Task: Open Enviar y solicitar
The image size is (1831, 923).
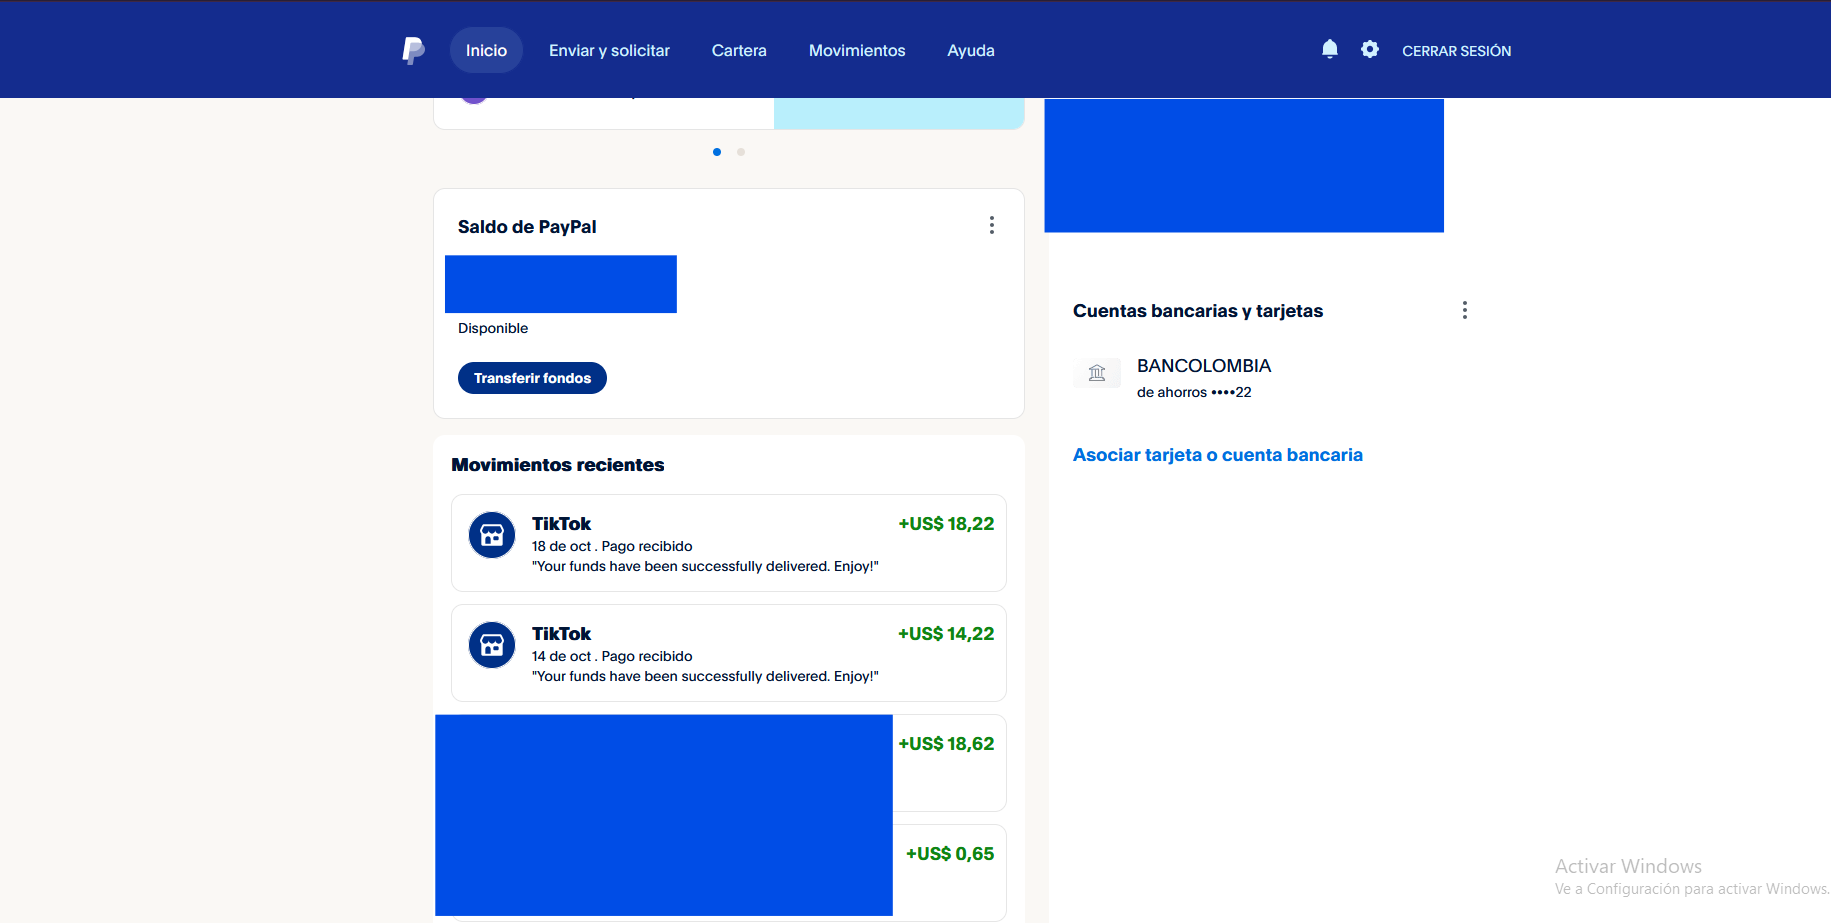Action: [x=609, y=50]
